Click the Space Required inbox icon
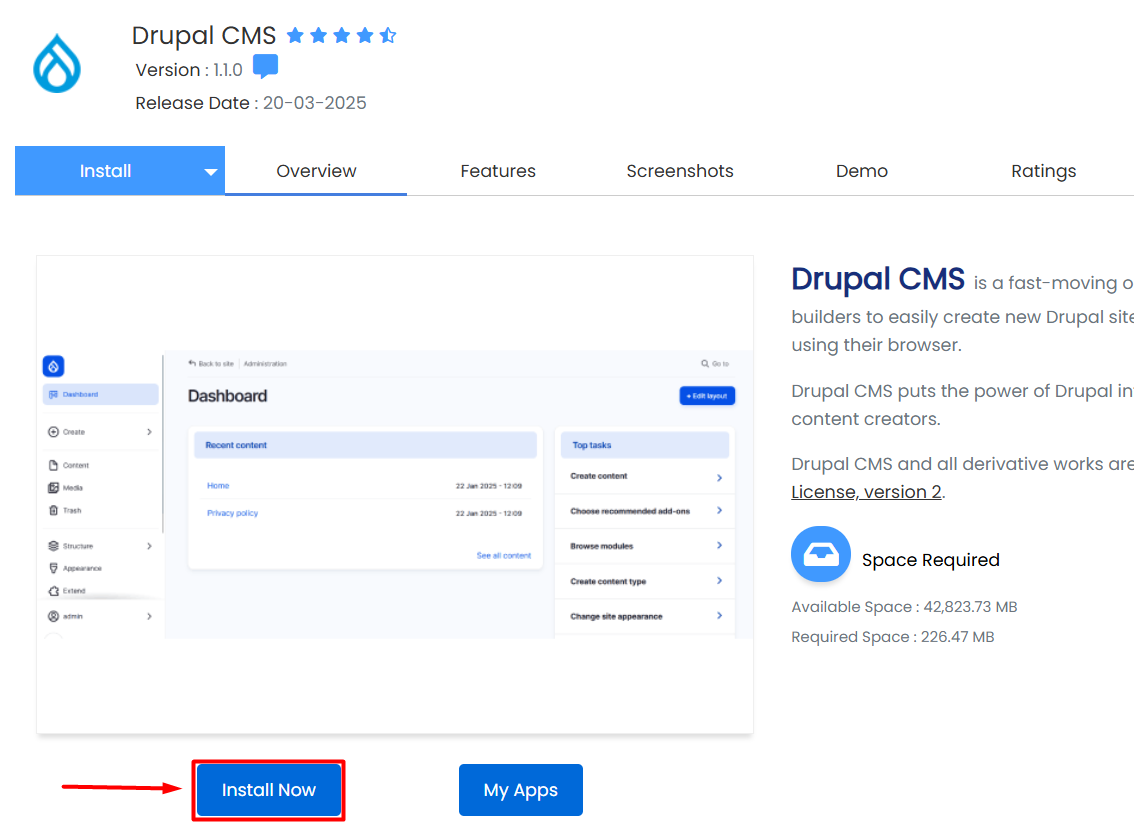Screen dimensions: 1134x831 pyautogui.click(x=820, y=554)
